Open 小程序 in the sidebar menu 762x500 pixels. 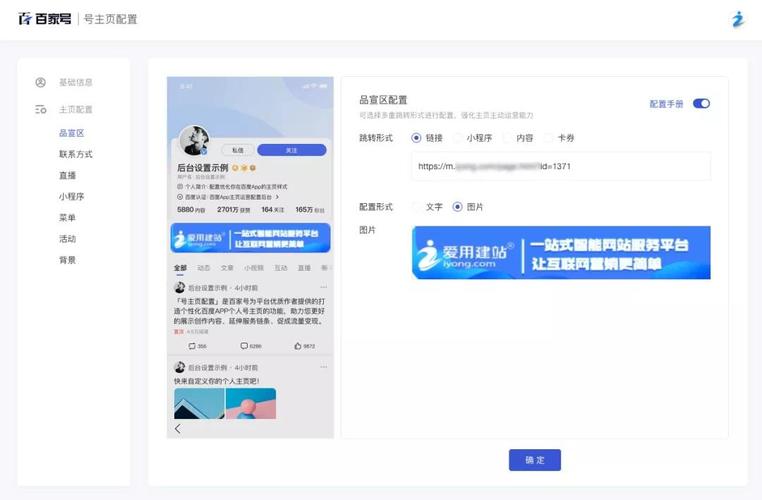click(x=71, y=197)
